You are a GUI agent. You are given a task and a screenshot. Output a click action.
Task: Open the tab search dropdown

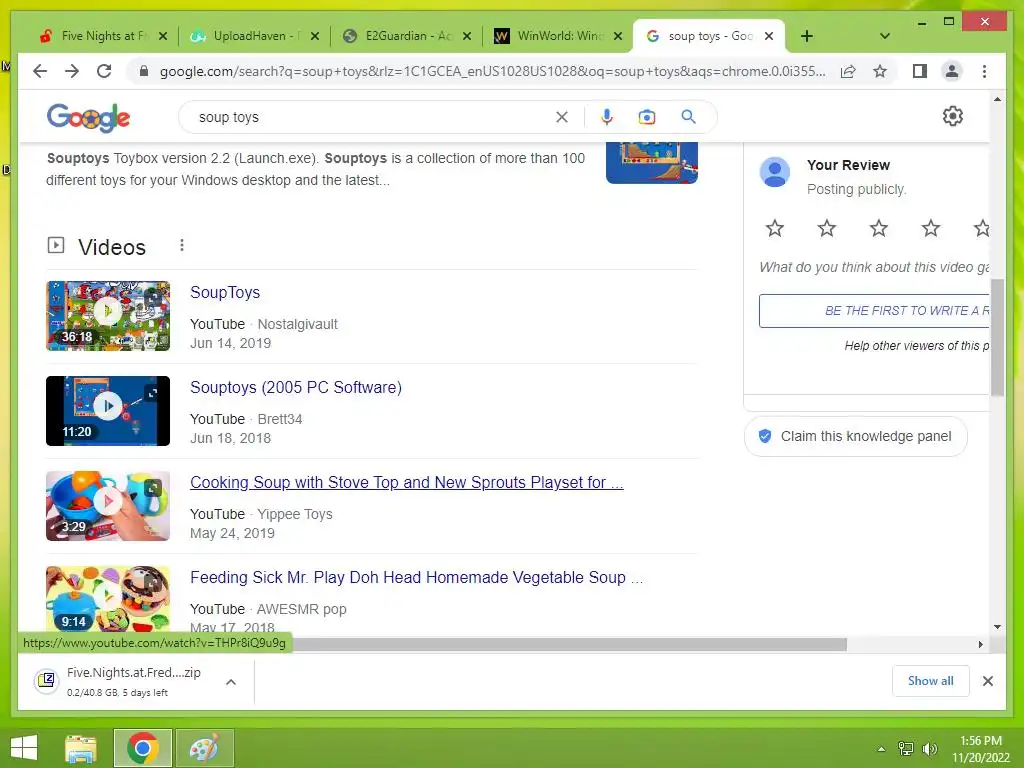coord(885,36)
